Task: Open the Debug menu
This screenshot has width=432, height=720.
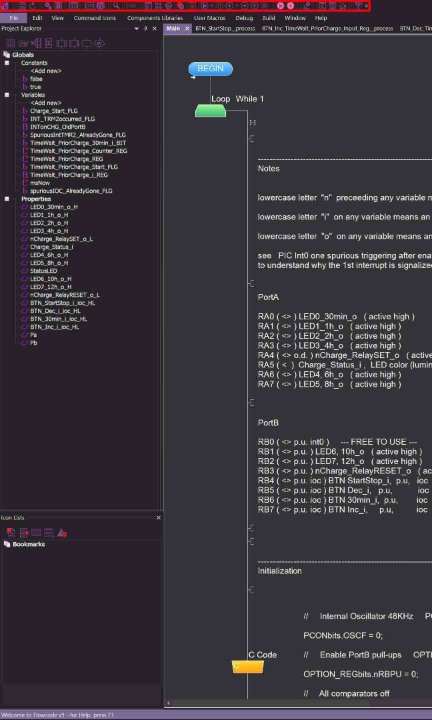Action: (244, 18)
